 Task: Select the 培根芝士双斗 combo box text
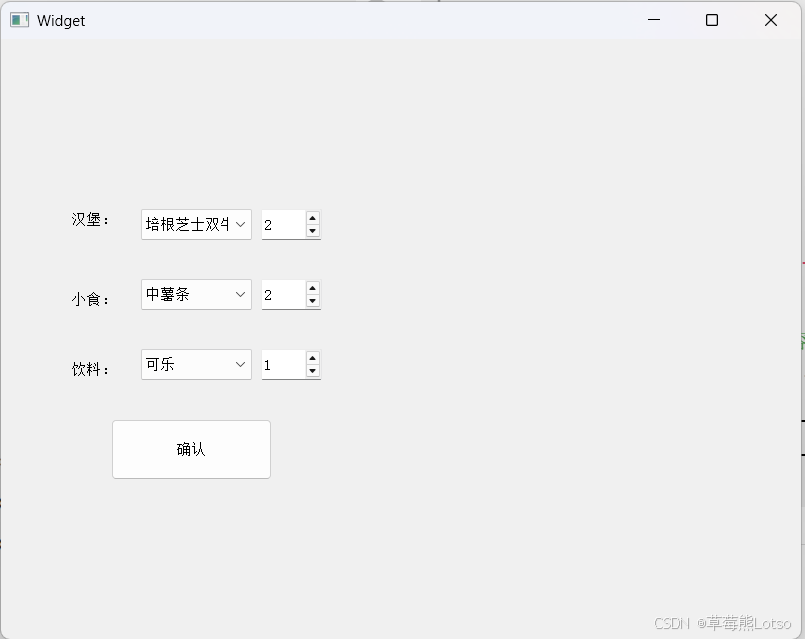point(185,224)
